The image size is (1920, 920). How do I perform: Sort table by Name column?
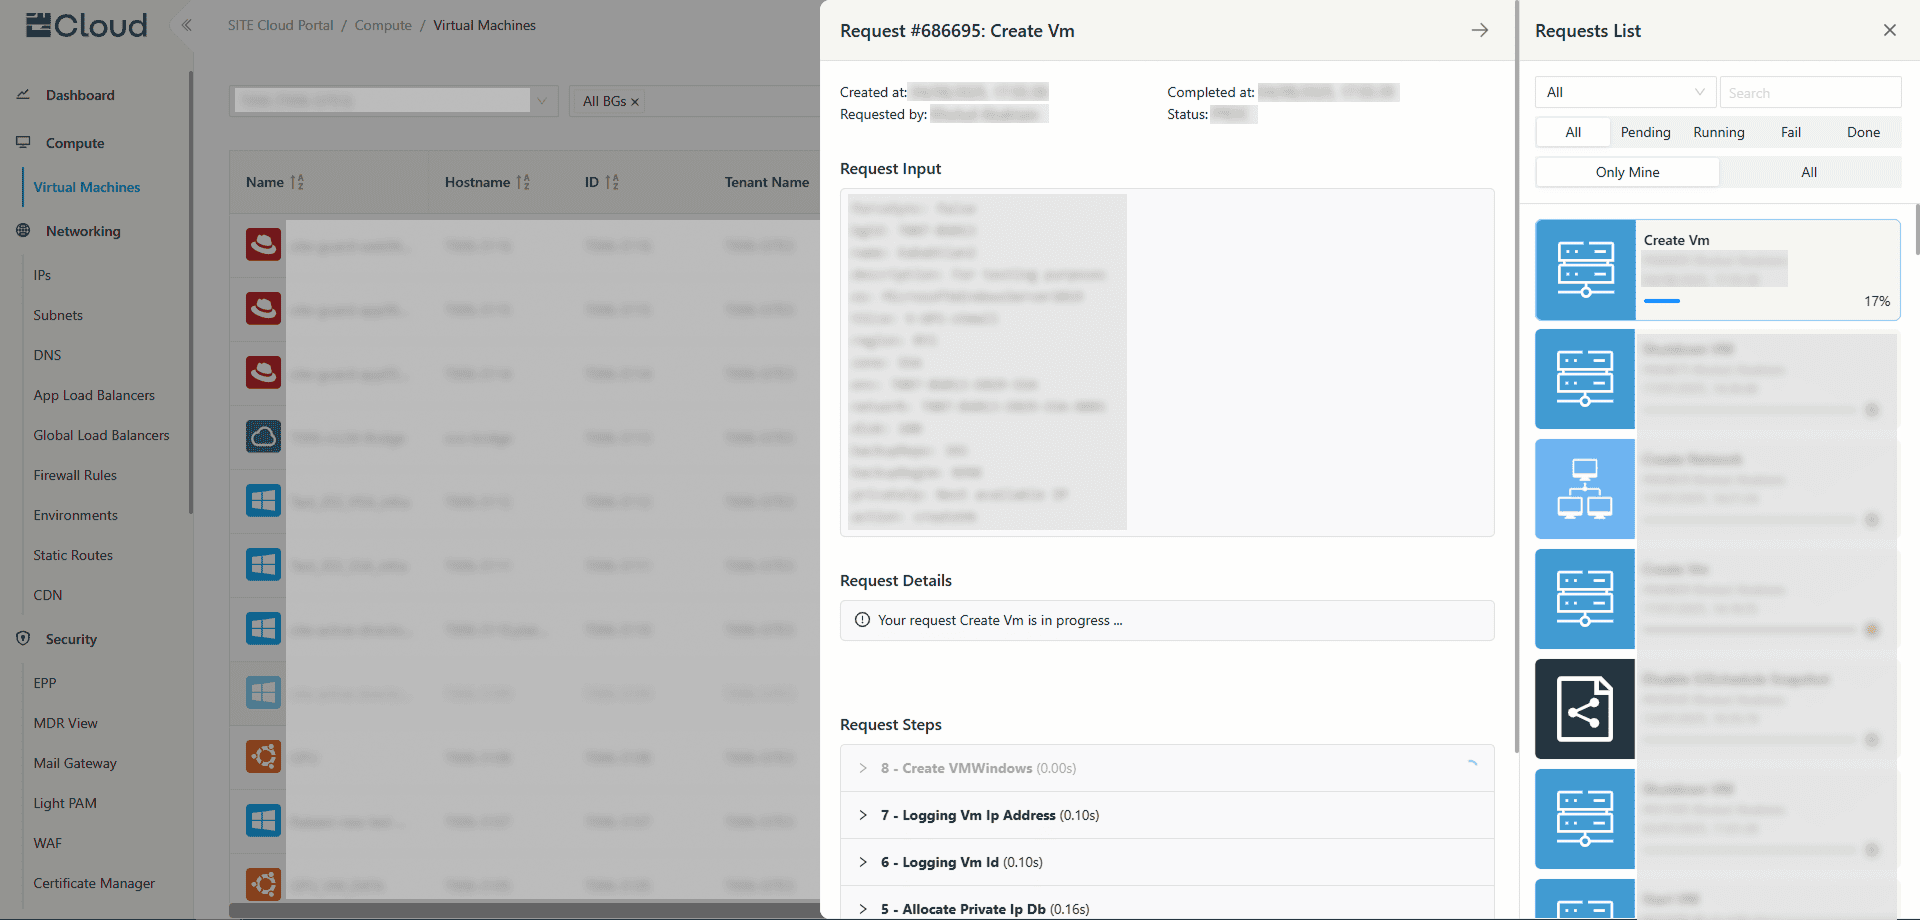click(x=297, y=182)
